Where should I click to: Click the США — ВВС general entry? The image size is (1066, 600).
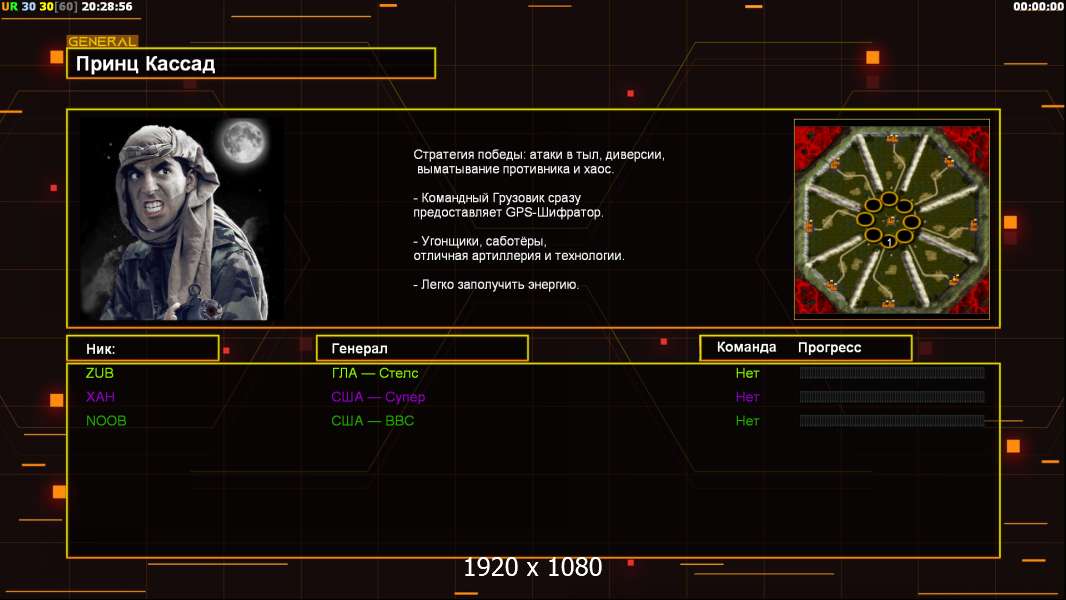[x=372, y=421]
